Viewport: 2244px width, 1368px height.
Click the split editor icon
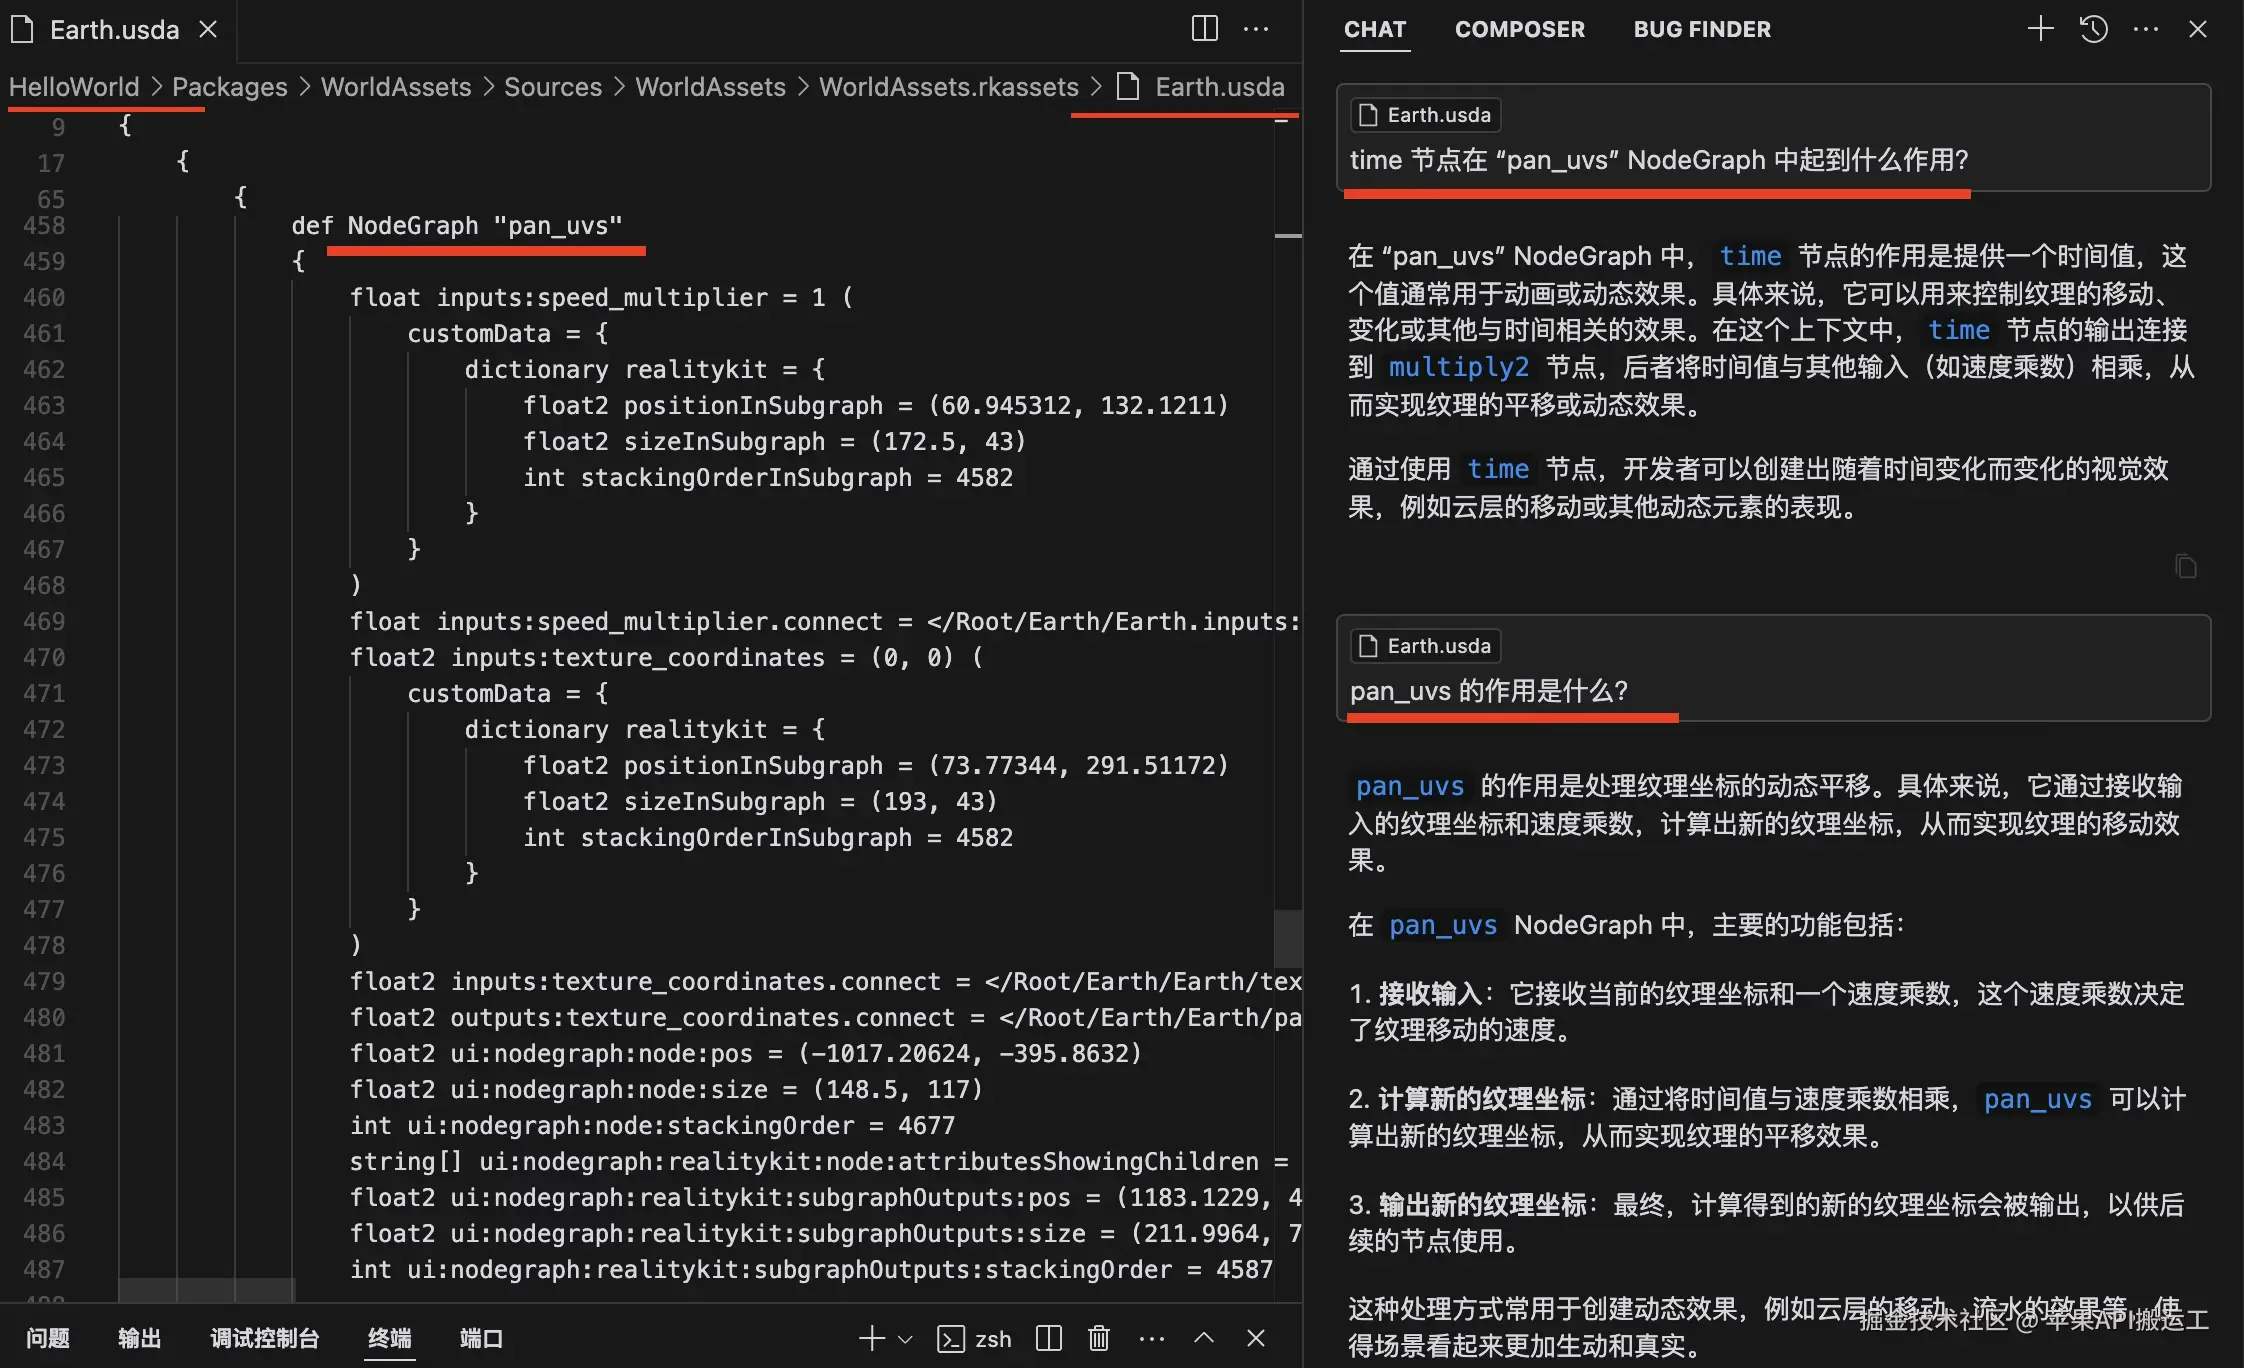tap(1205, 29)
